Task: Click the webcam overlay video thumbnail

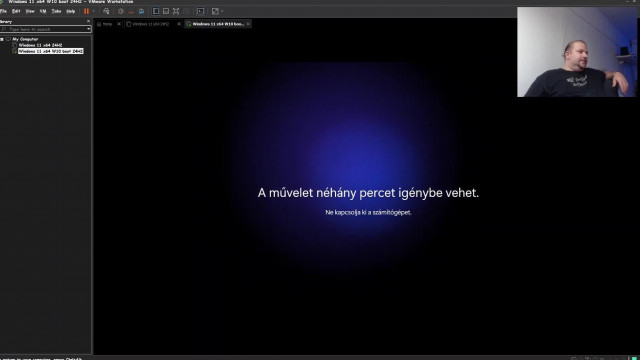Action: 577,52
